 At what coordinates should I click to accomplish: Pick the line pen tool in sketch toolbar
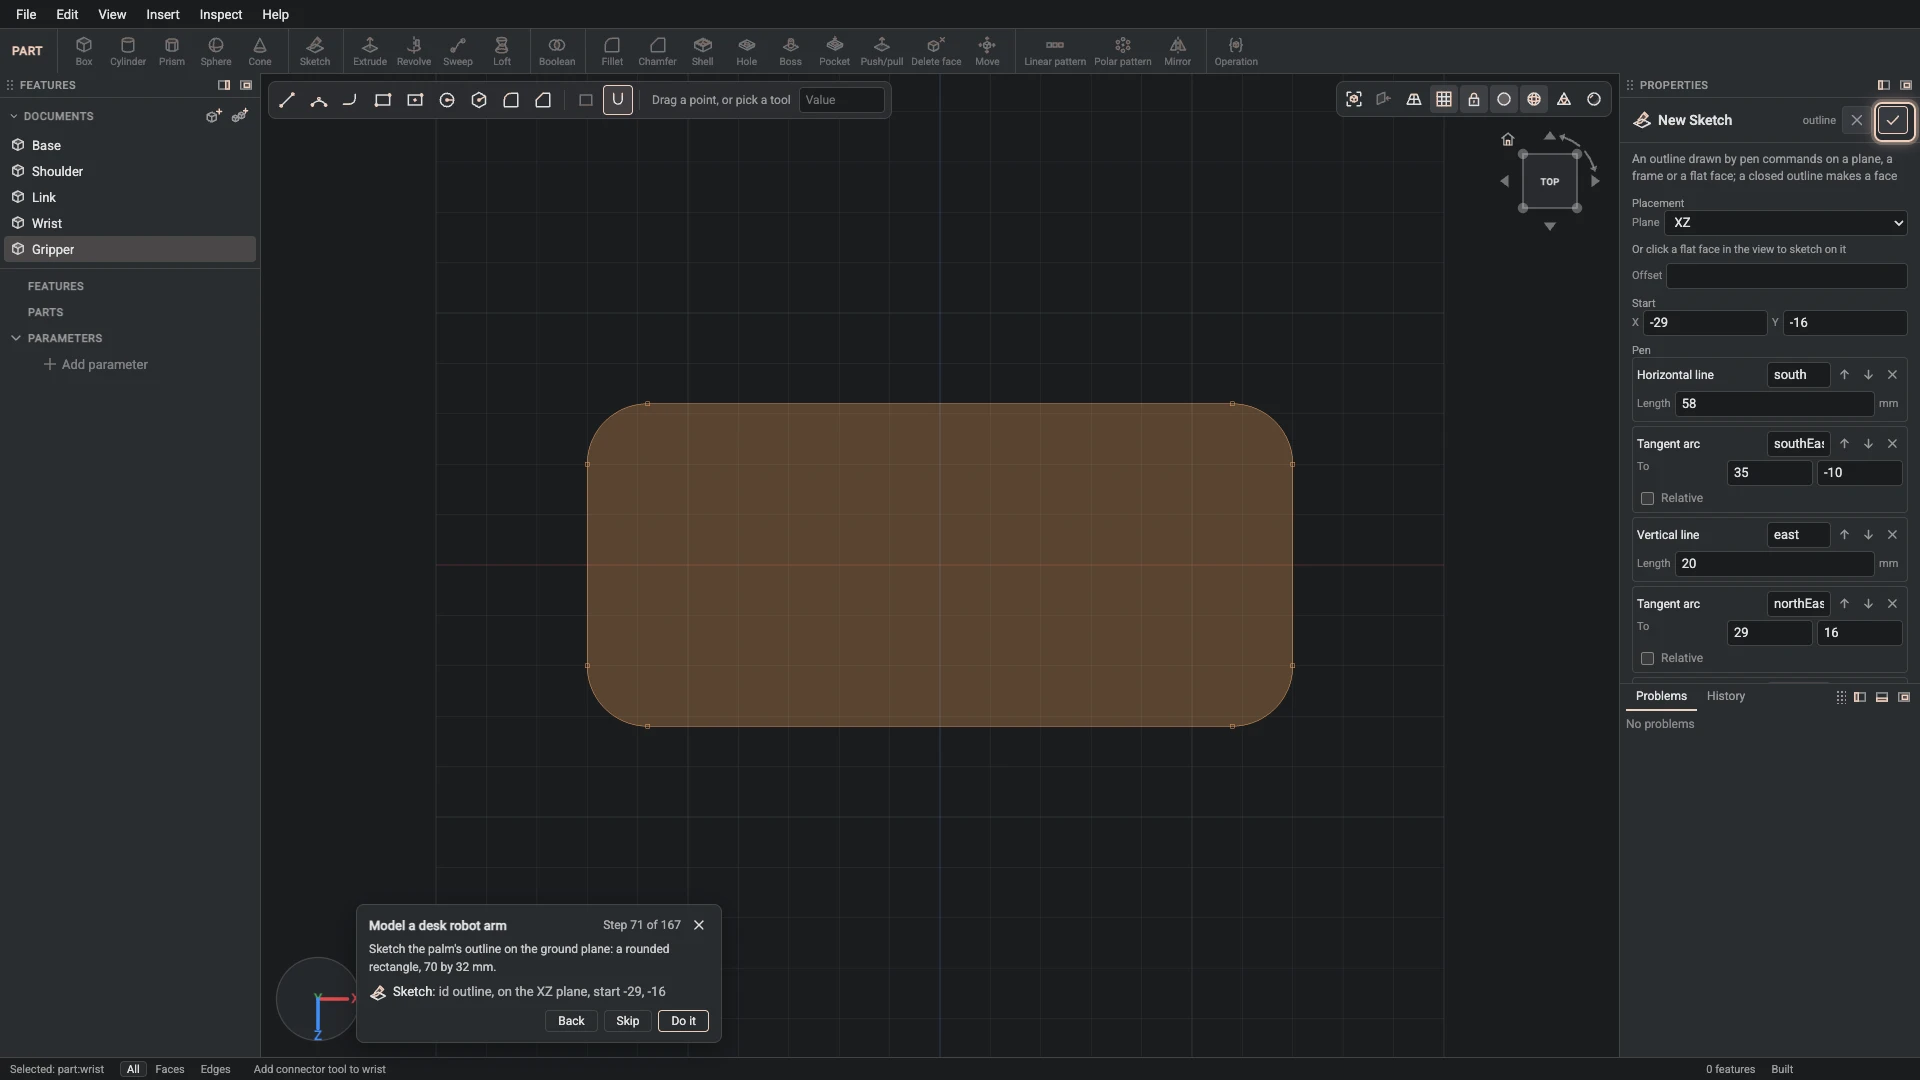287,100
